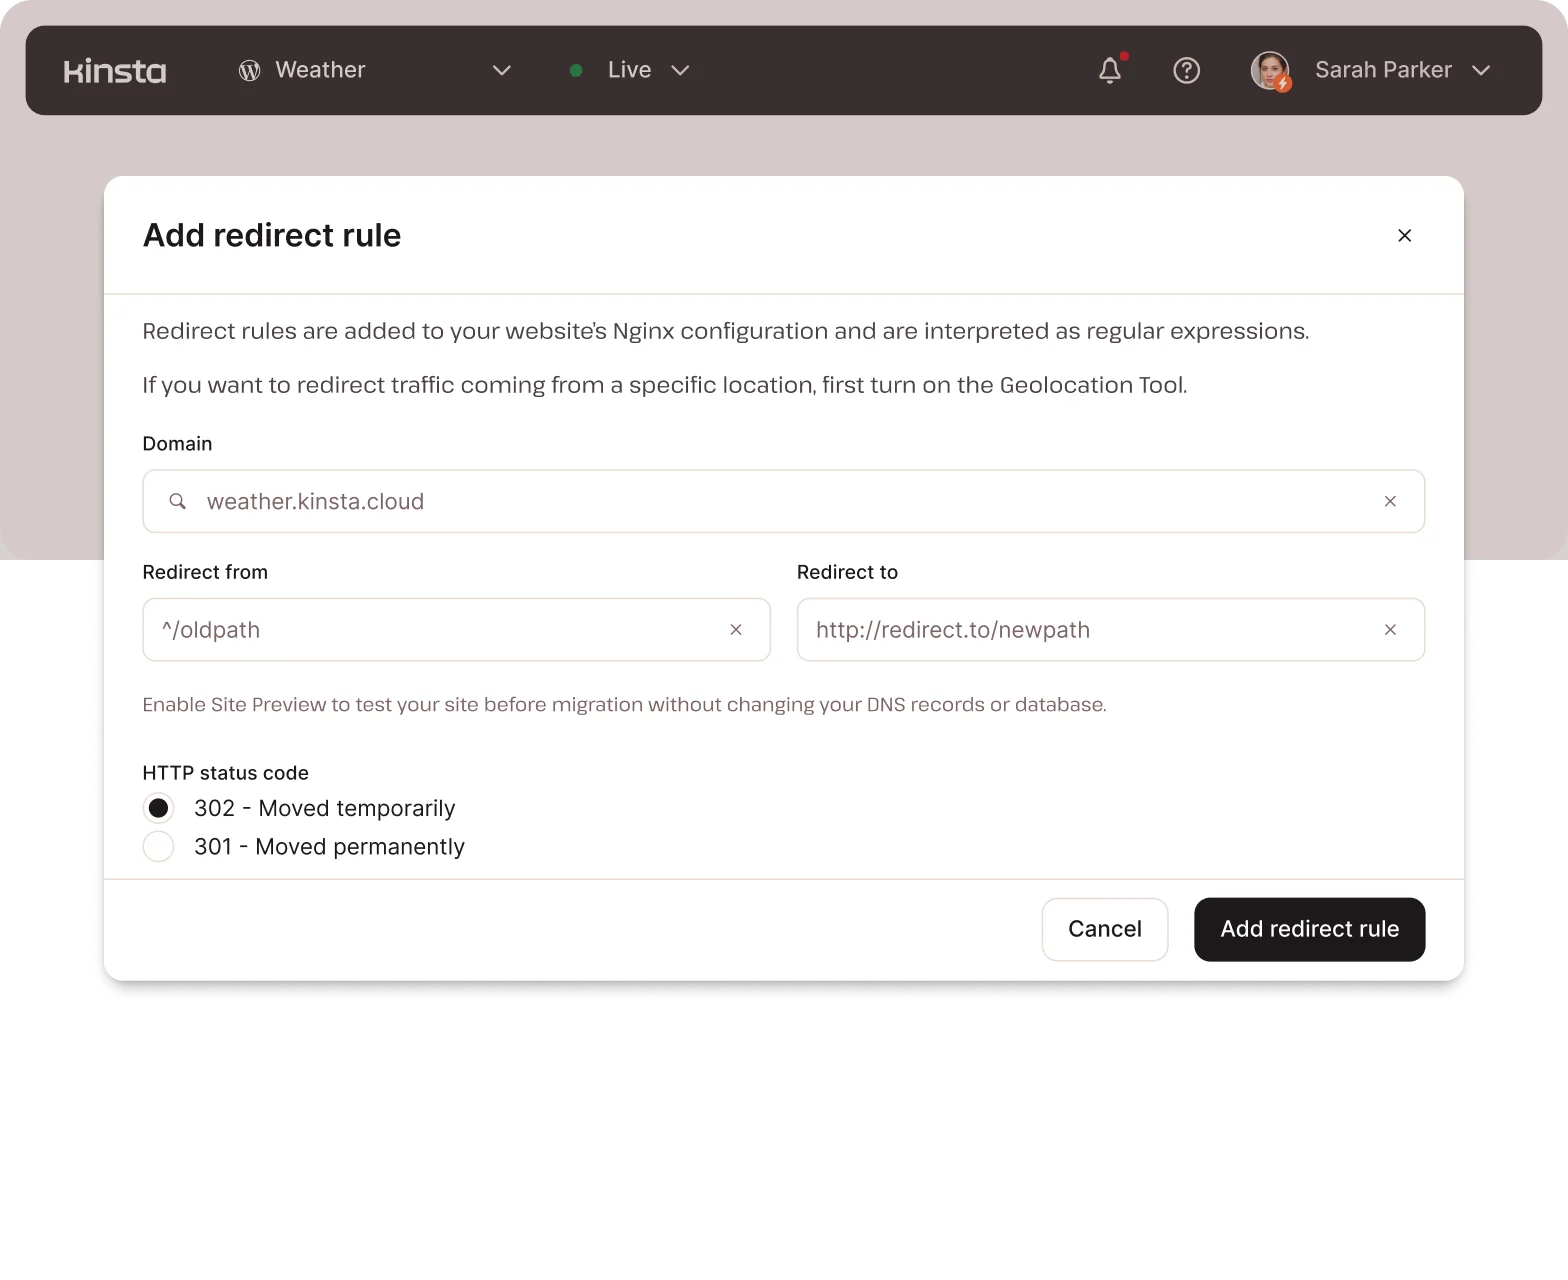Expand the Sarah Parker account menu chevron
Screen dimensions: 1568x1280
point(1481,71)
